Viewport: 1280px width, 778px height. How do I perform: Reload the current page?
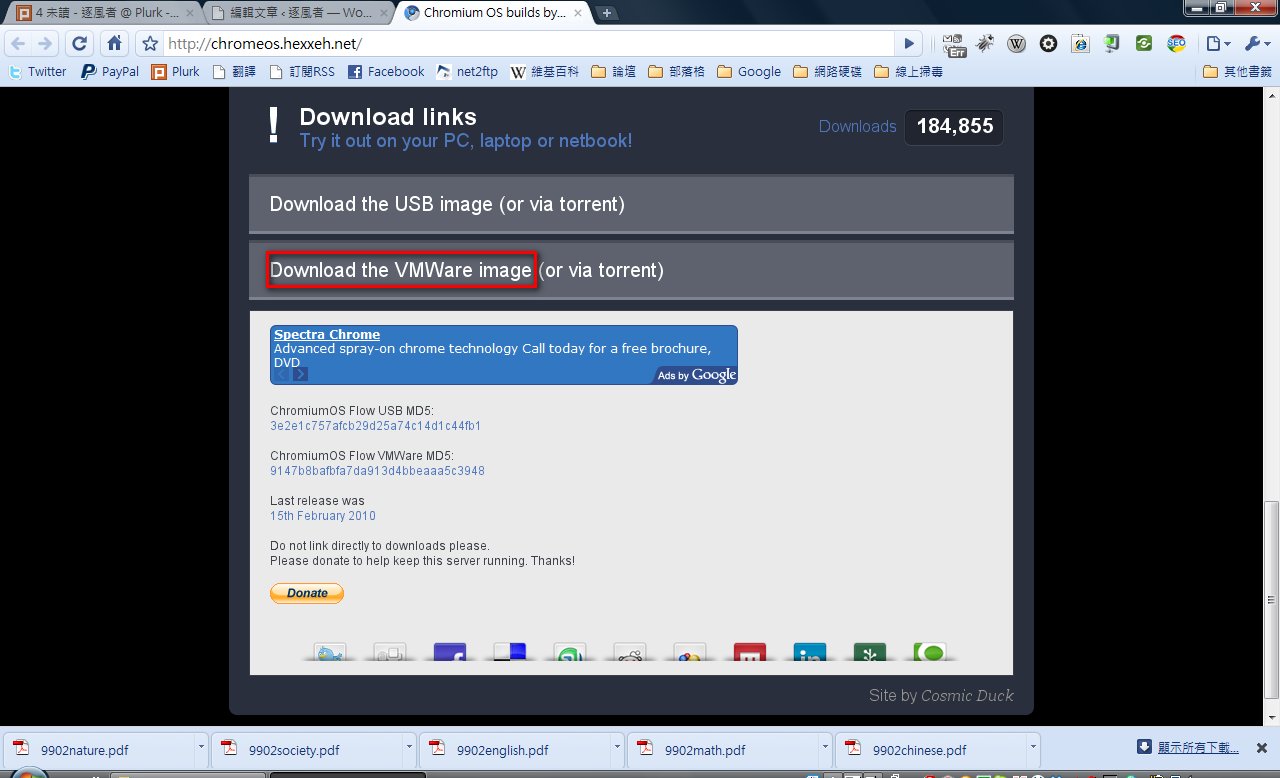[x=80, y=44]
